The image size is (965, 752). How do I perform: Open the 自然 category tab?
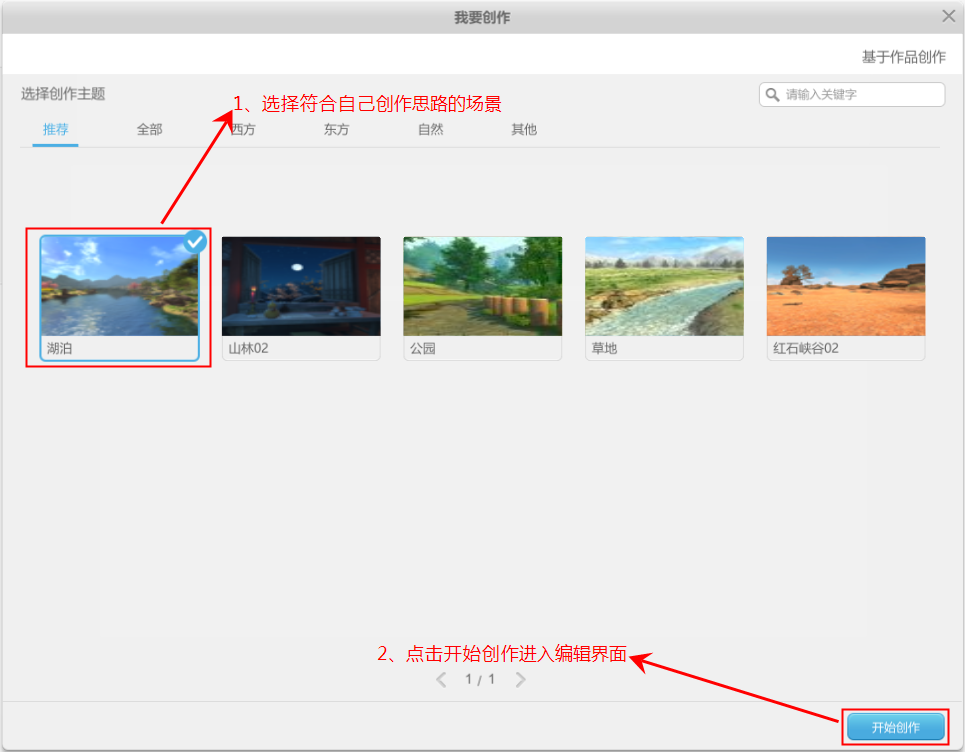(x=430, y=129)
